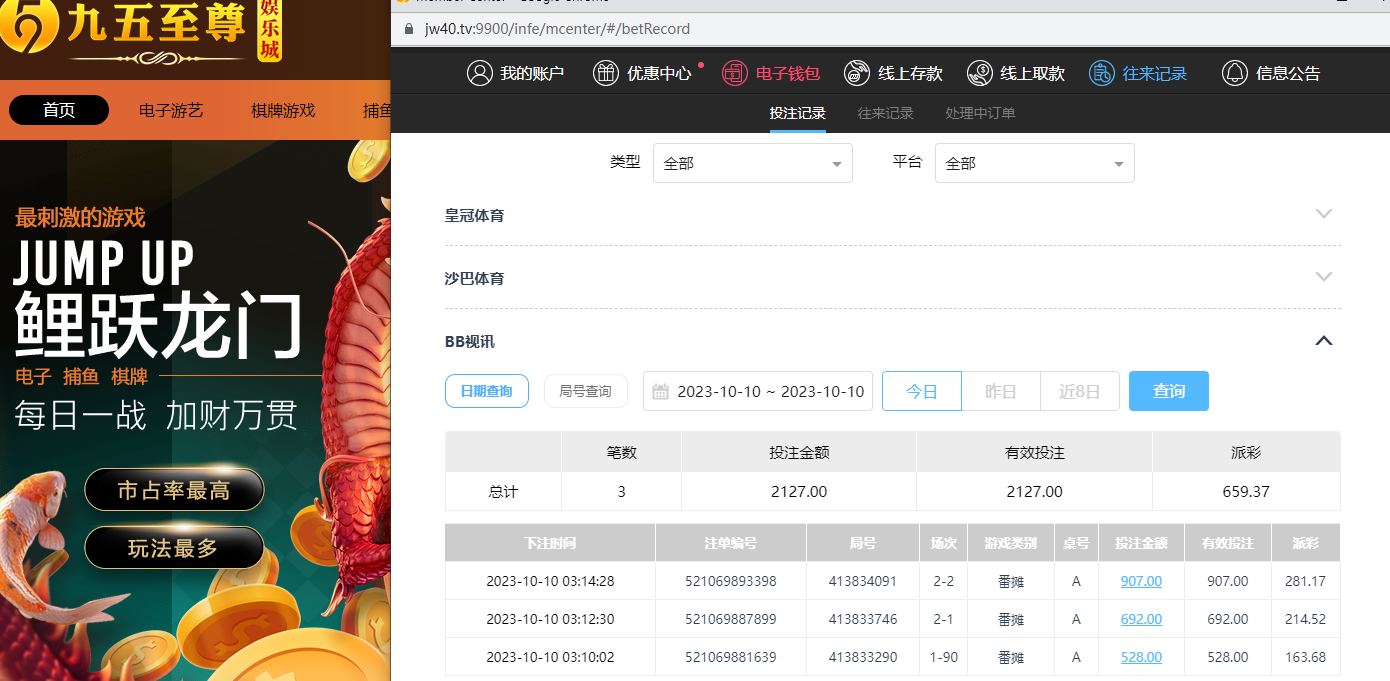
Task: Click the 我的账户 user icon
Action: coord(480,73)
